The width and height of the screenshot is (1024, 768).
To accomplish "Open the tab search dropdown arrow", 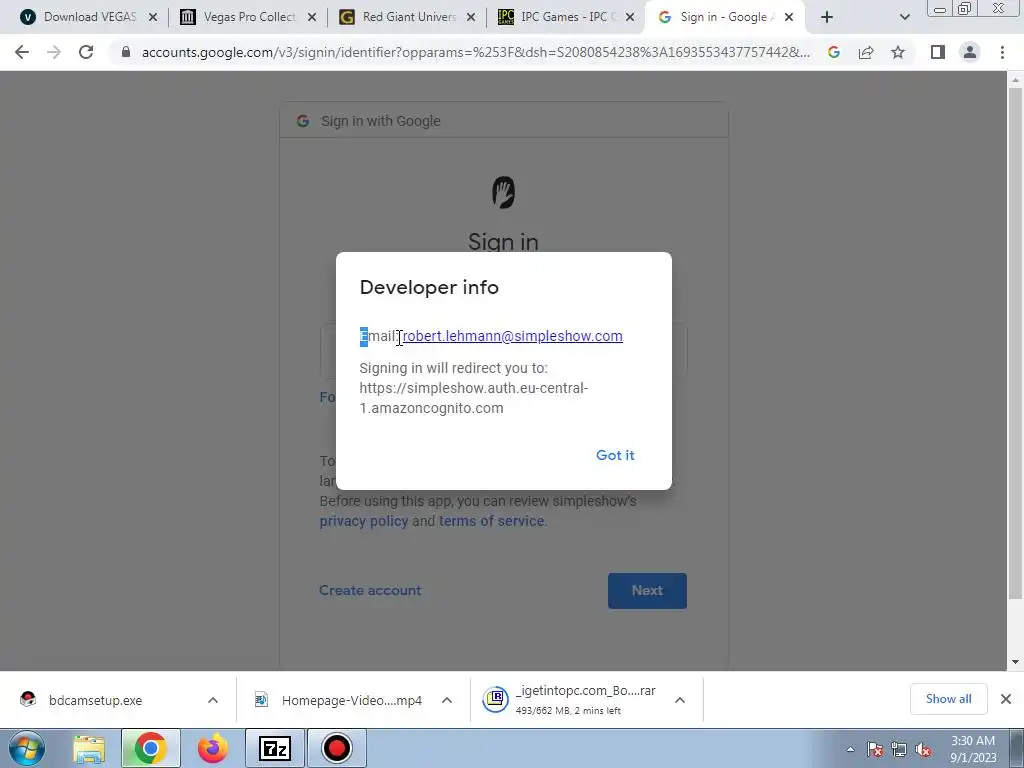I will [904, 17].
